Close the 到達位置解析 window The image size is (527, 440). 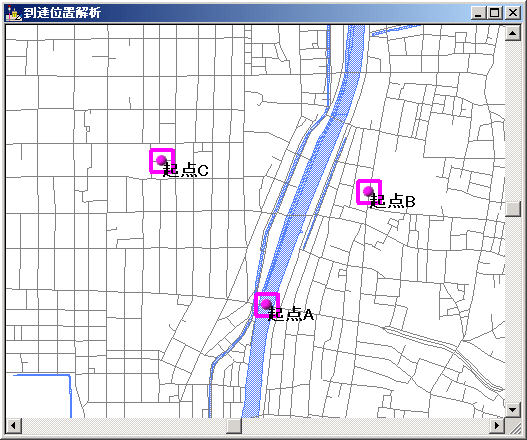tap(513, 13)
